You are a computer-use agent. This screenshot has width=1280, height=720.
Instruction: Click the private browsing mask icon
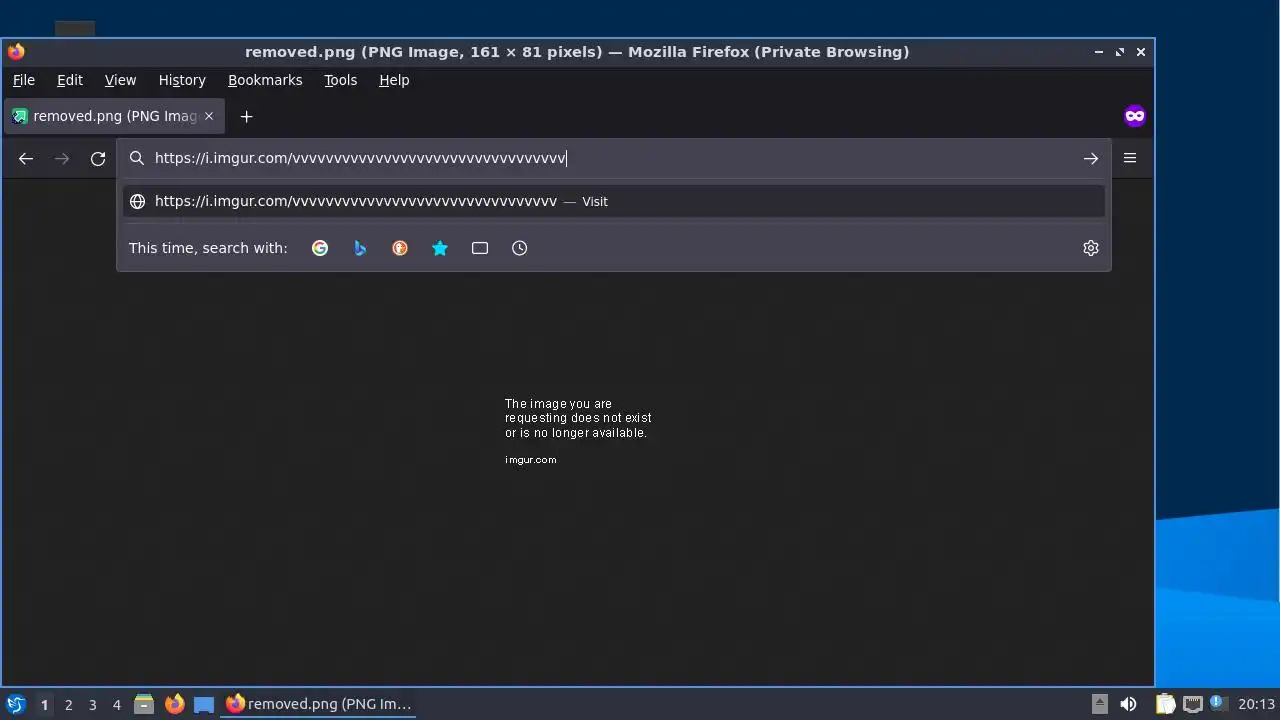tap(1134, 116)
